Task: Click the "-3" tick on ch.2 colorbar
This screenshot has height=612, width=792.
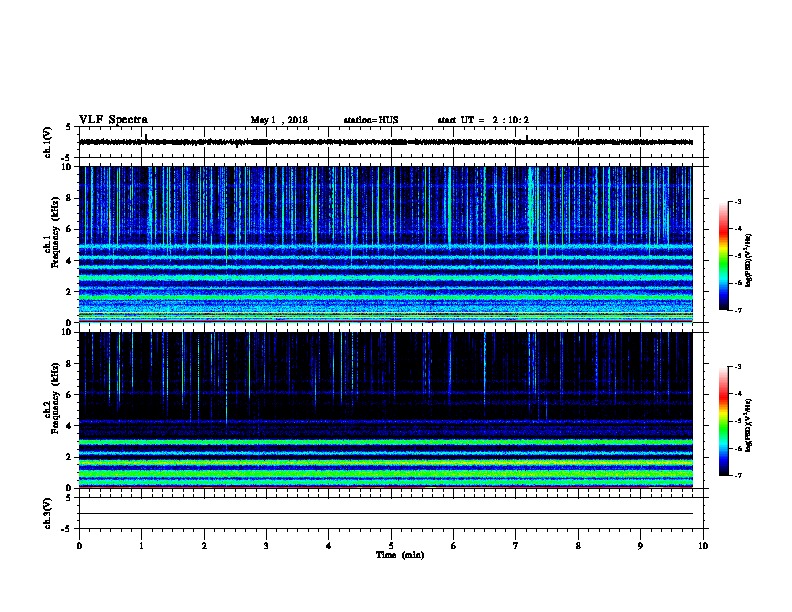Action: (x=737, y=367)
